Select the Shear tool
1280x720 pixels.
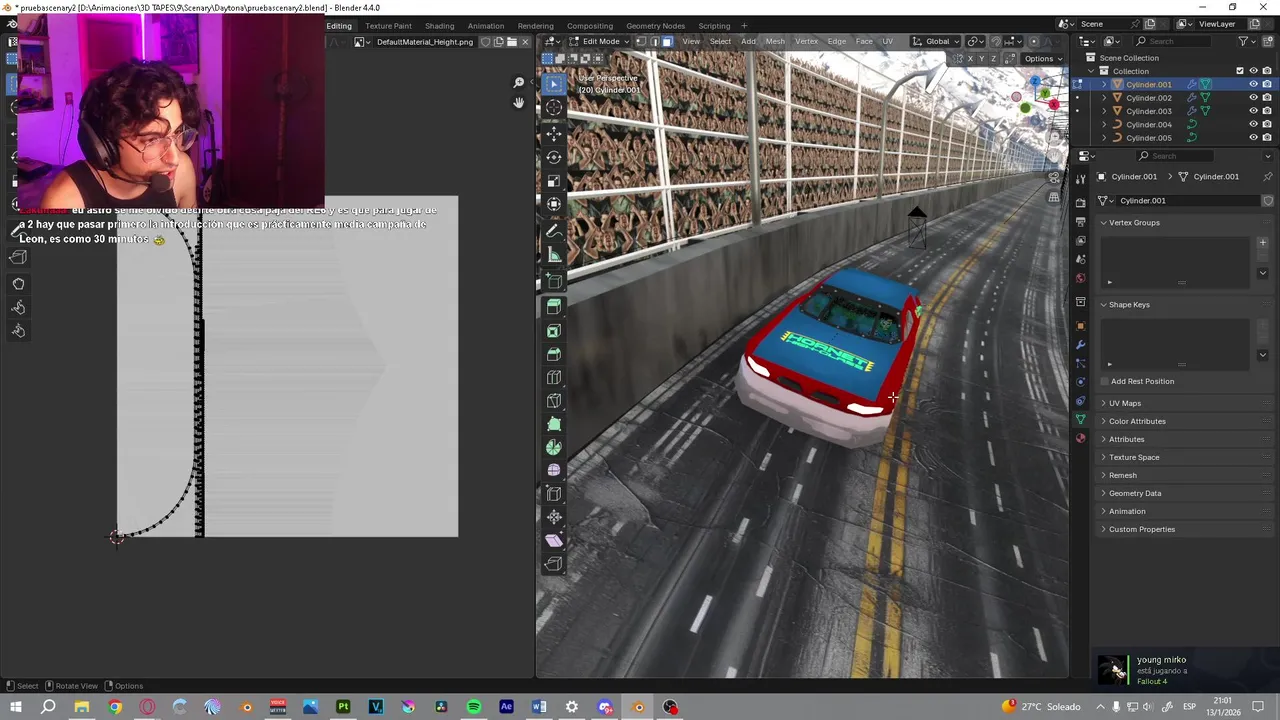coord(554,541)
